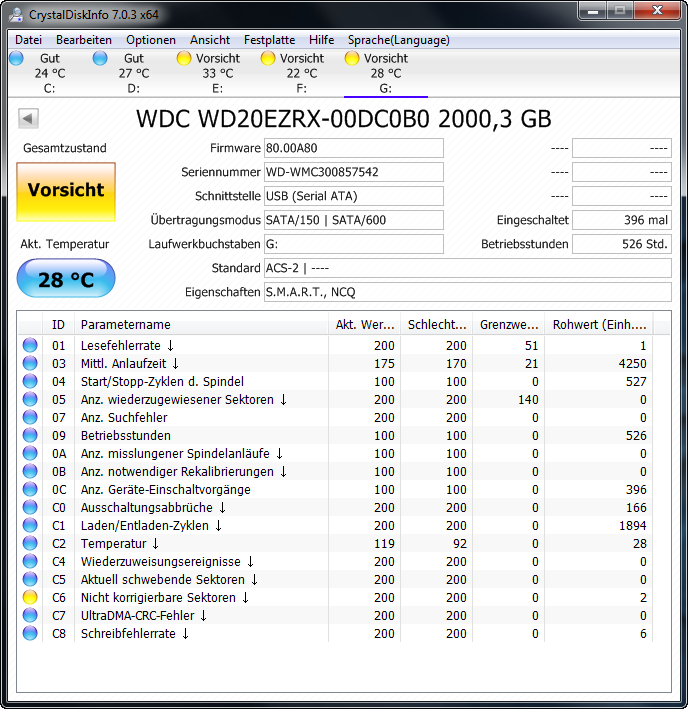688x709 pixels.
Task: Click raw value 166 in table
Action: (636, 507)
